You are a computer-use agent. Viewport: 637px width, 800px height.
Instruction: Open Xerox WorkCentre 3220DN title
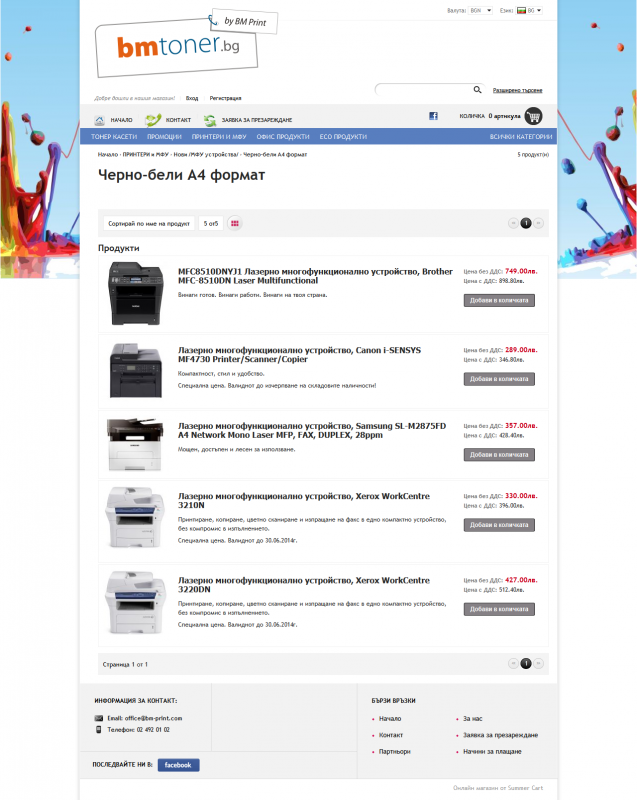pos(303,585)
